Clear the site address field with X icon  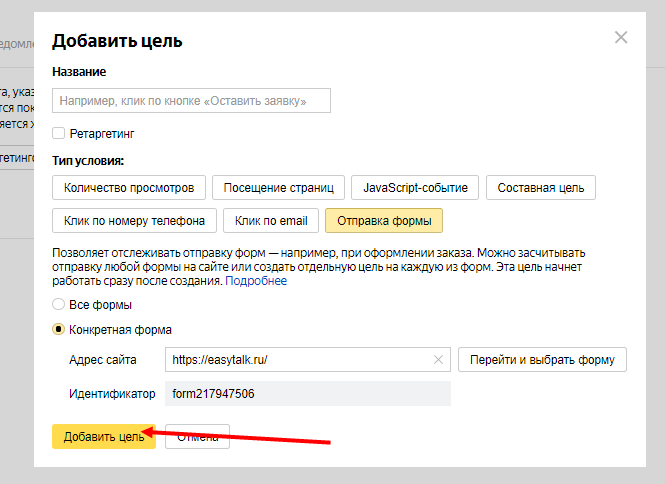[x=438, y=360]
